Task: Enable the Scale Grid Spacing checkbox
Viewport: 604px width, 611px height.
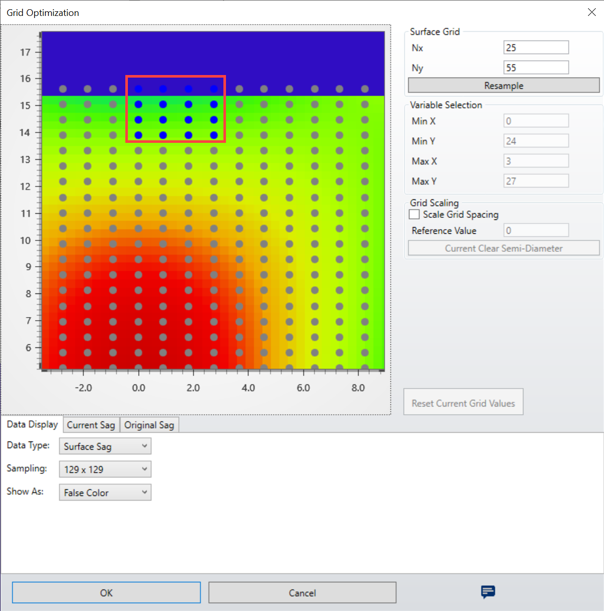Action: coord(415,214)
